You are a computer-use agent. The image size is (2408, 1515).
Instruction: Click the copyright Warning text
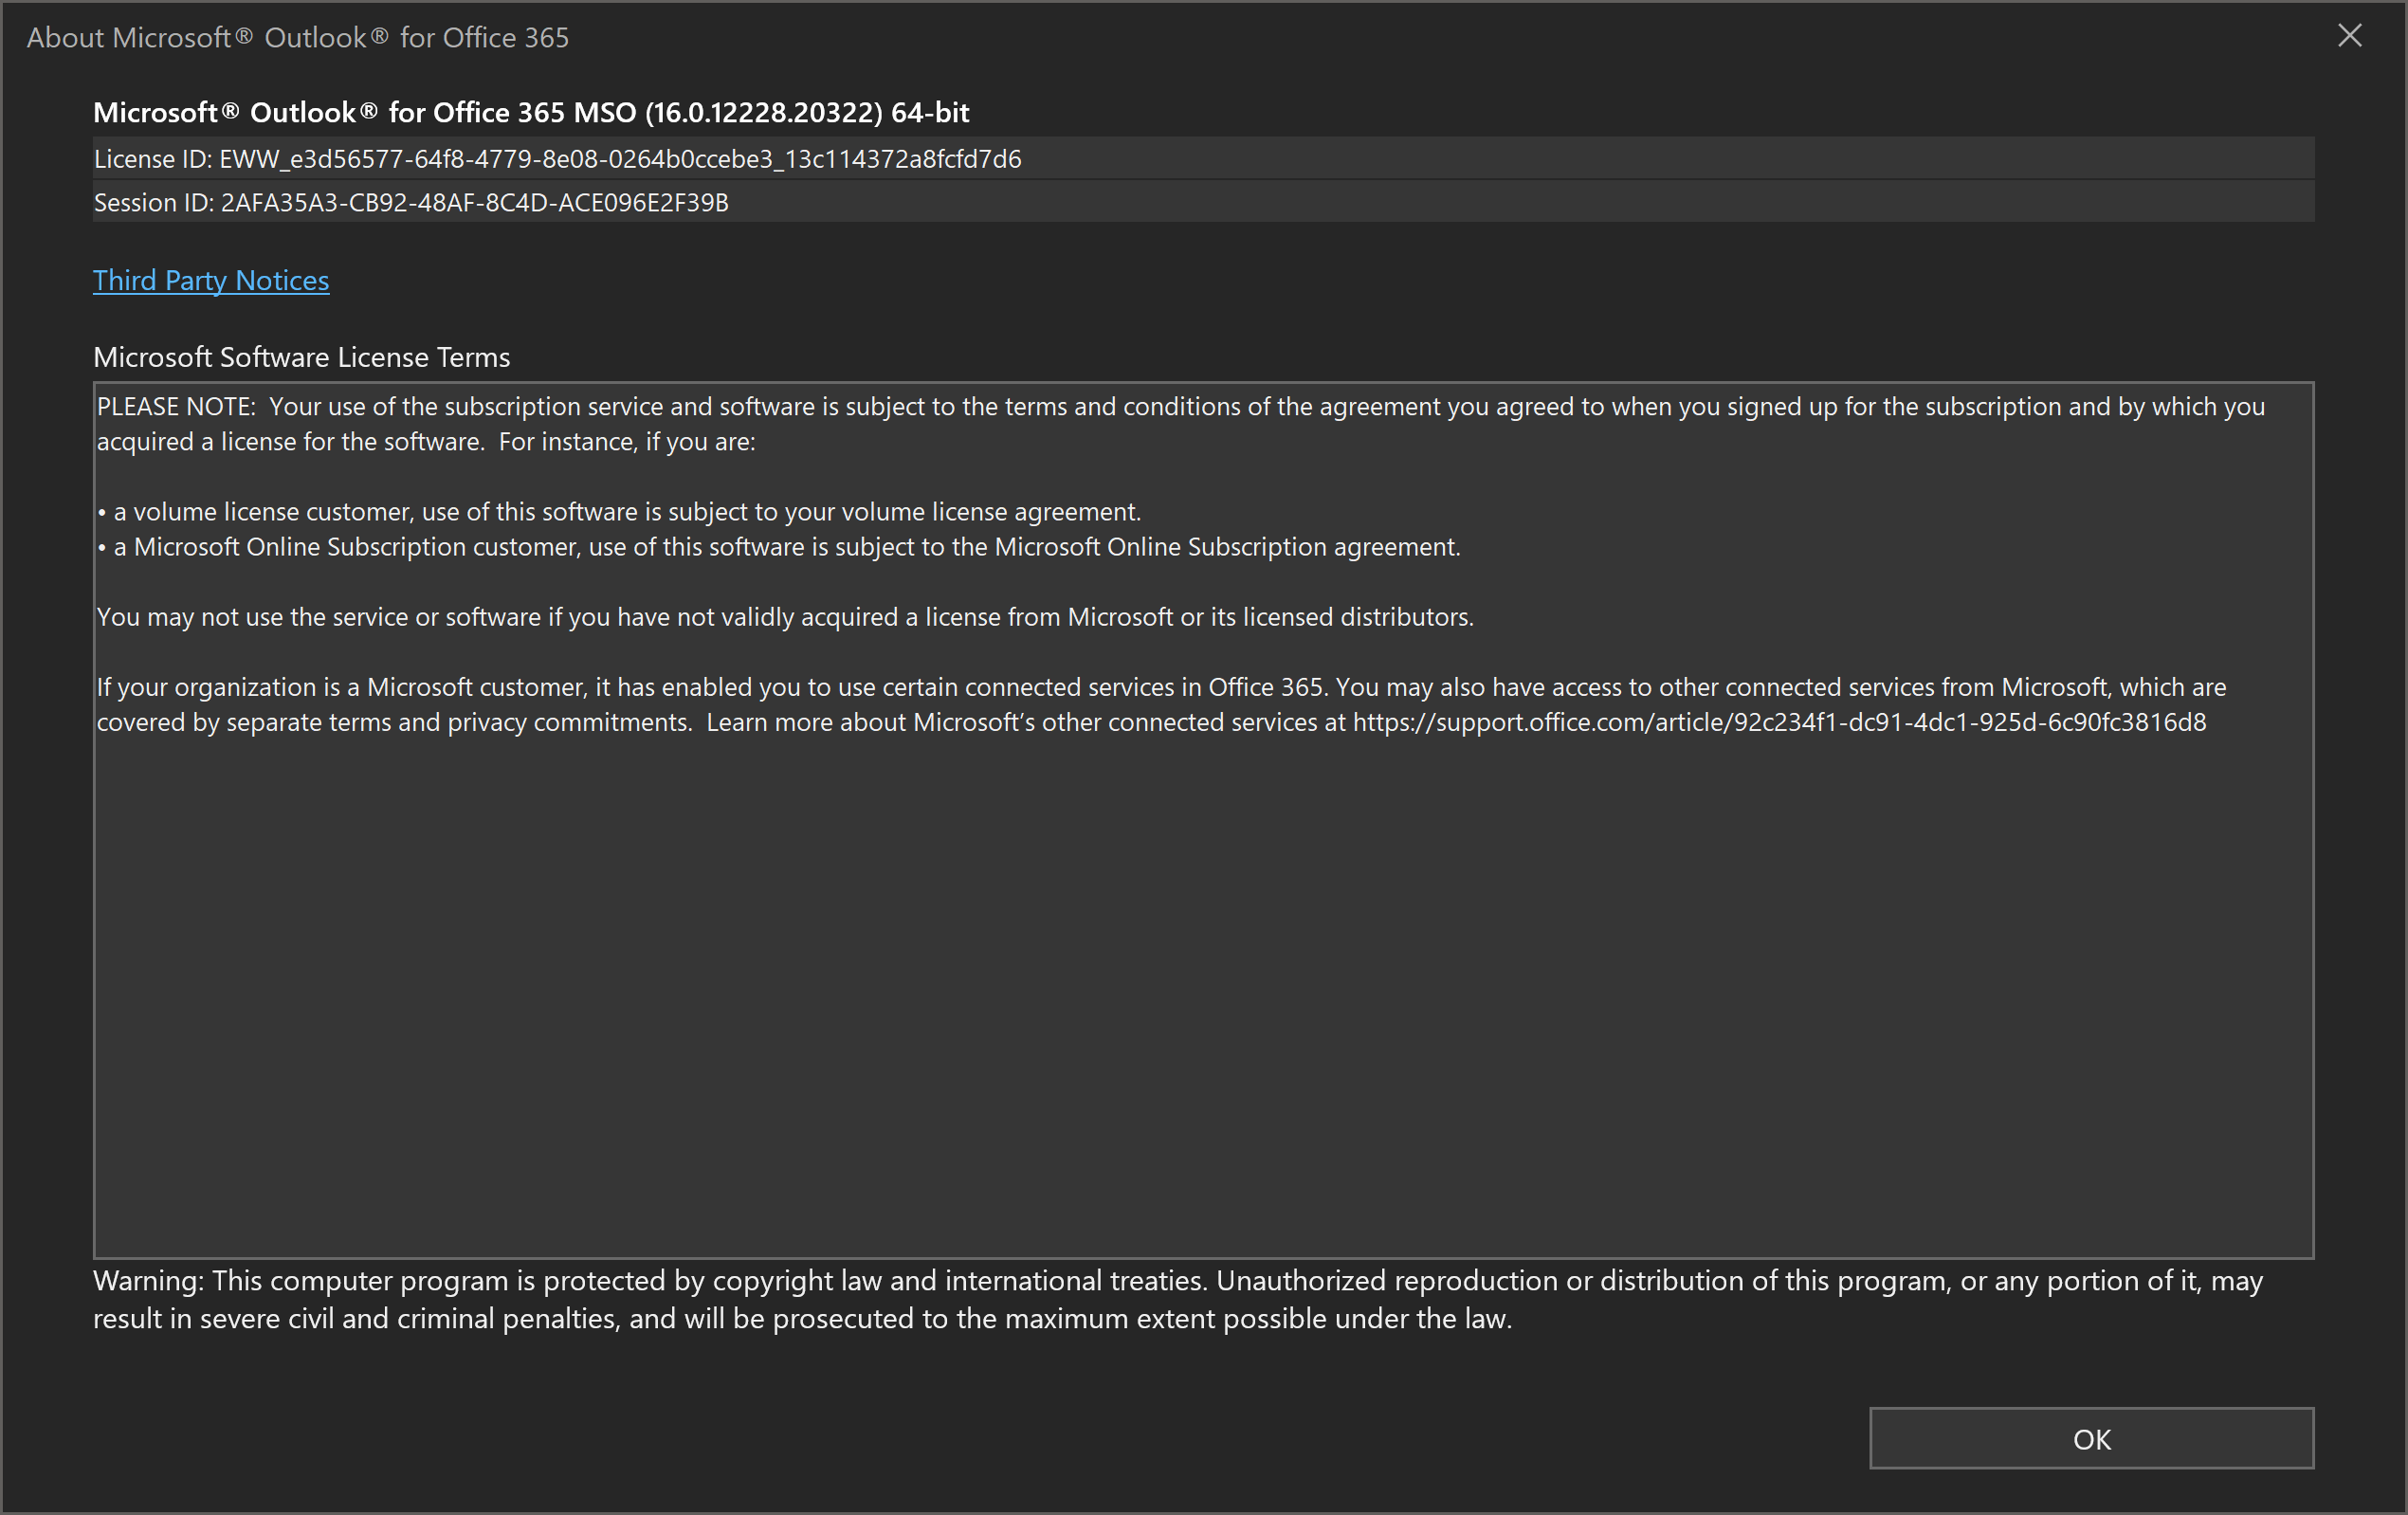tap(1177, 1281)
